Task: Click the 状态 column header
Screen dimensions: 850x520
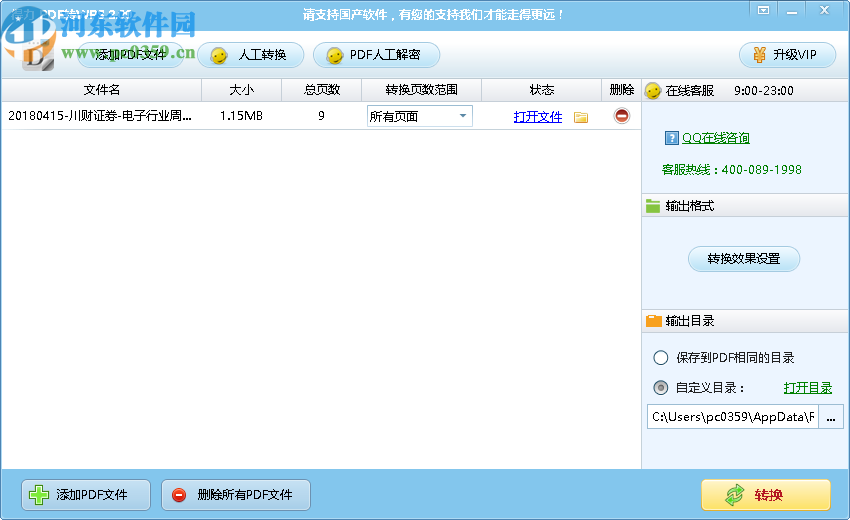Action: point(542,90)
